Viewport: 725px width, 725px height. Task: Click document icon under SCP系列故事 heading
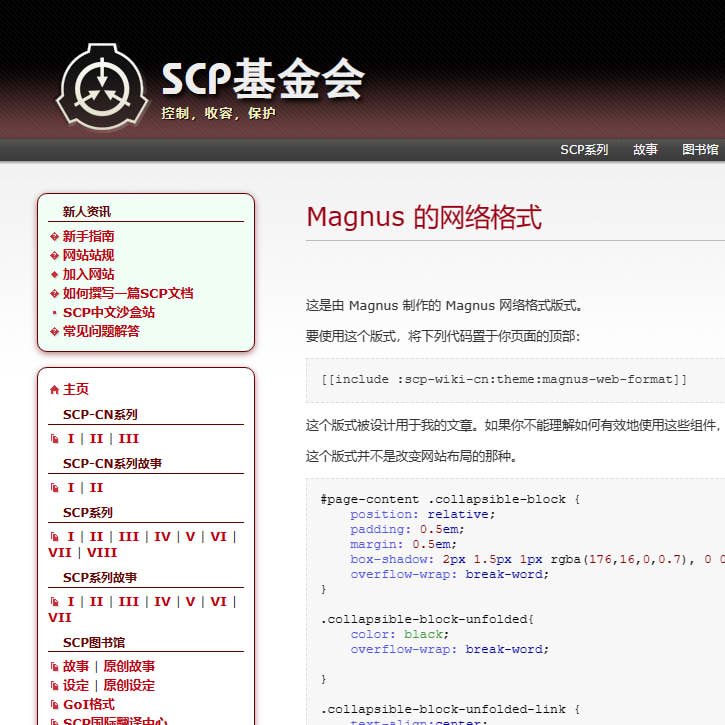click(x=54, y=602)
